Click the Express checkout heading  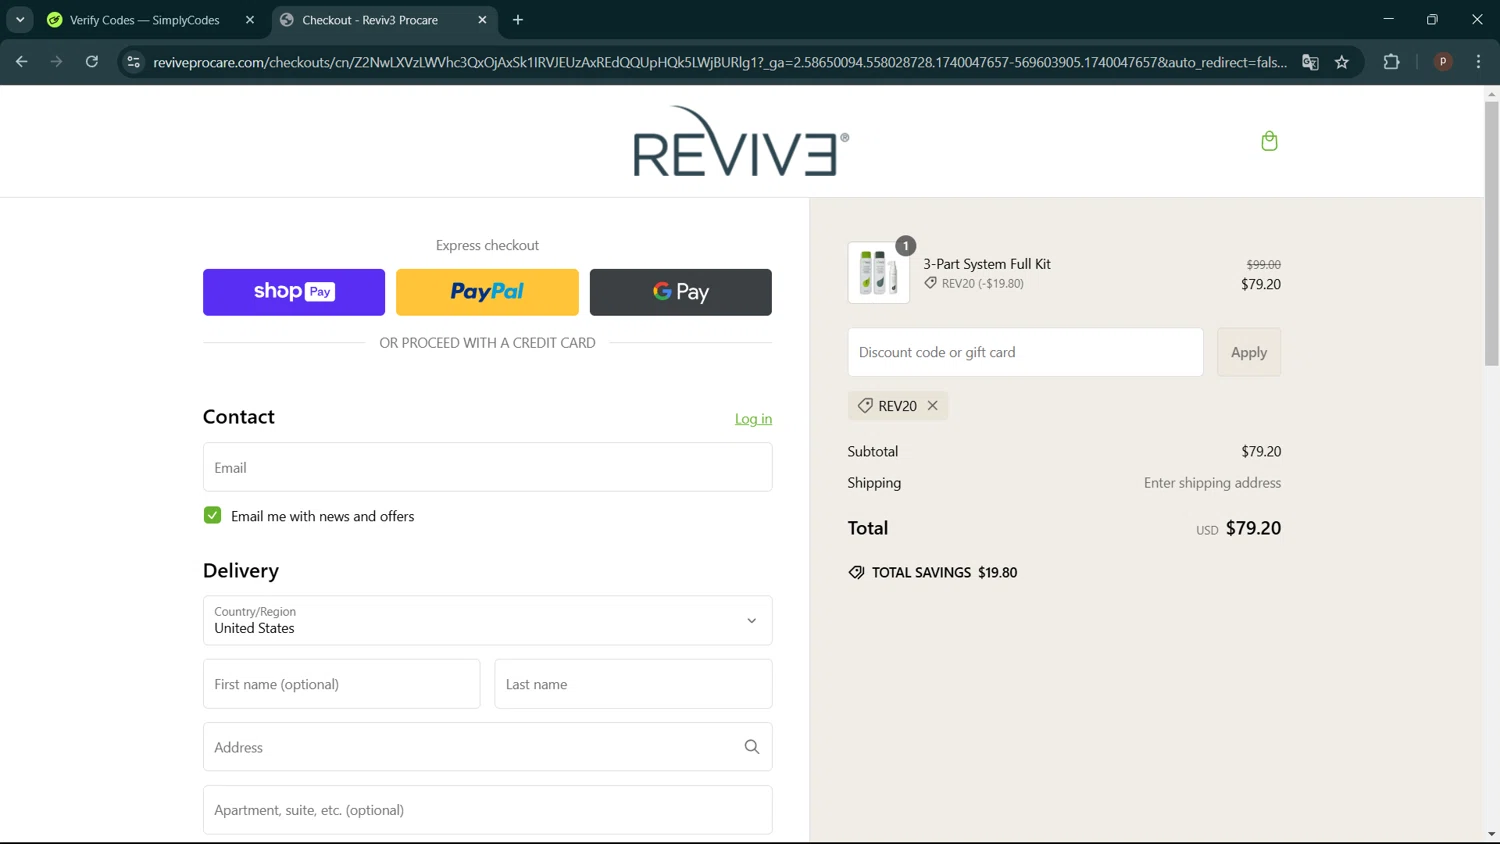coord(487,245)
